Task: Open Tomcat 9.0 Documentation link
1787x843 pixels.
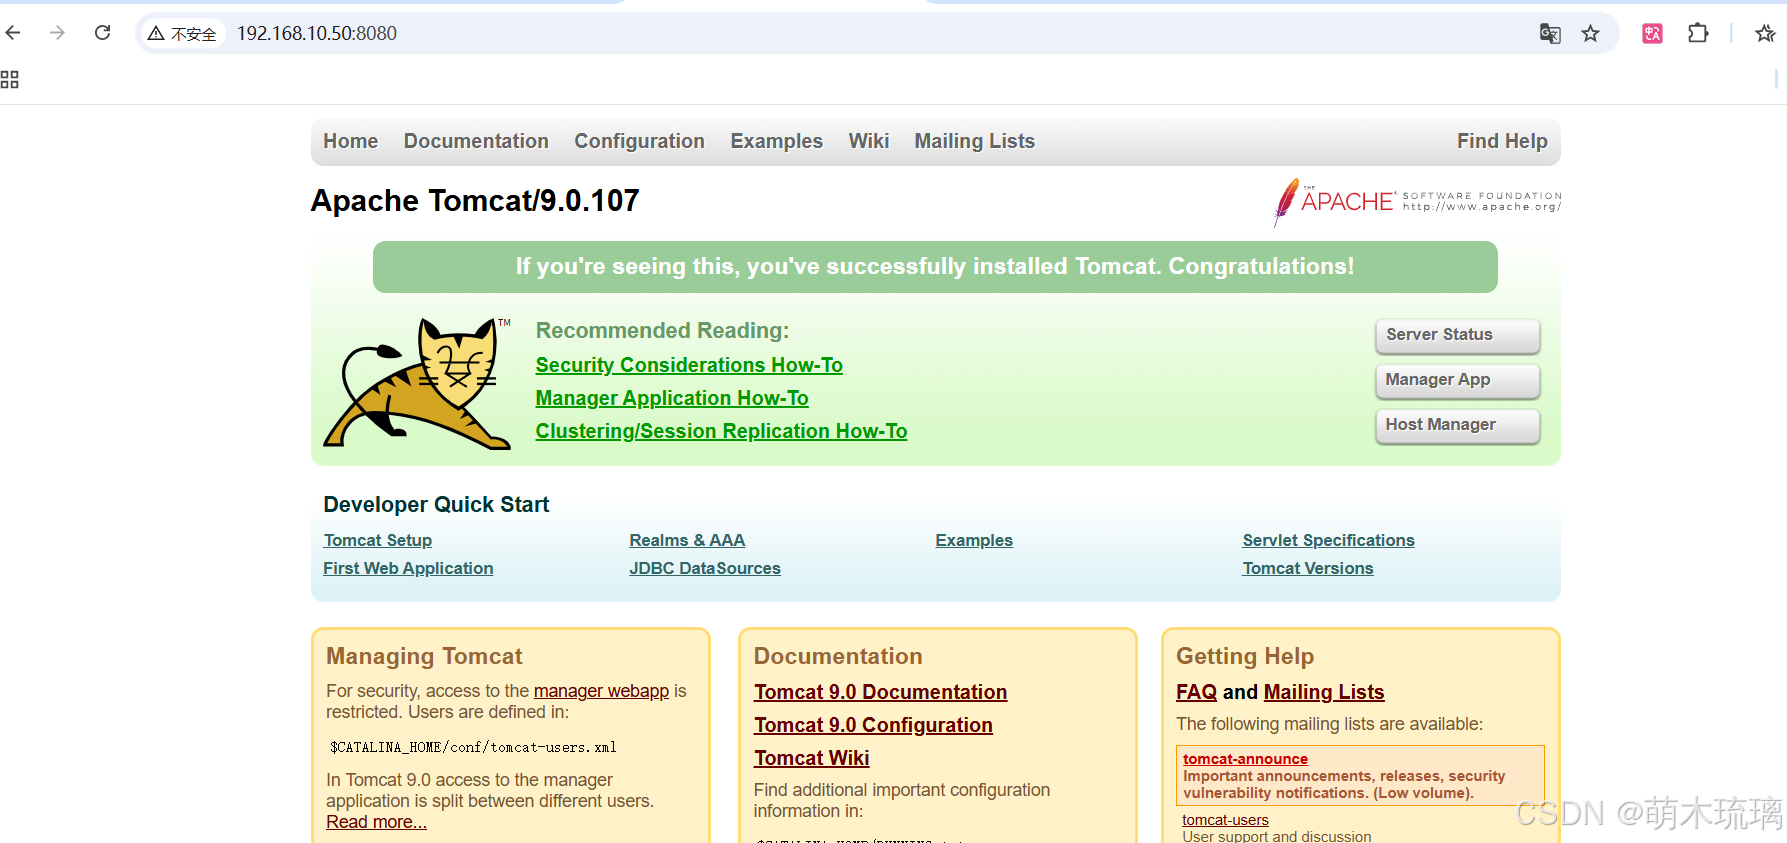Action: (x=880, y=692)
